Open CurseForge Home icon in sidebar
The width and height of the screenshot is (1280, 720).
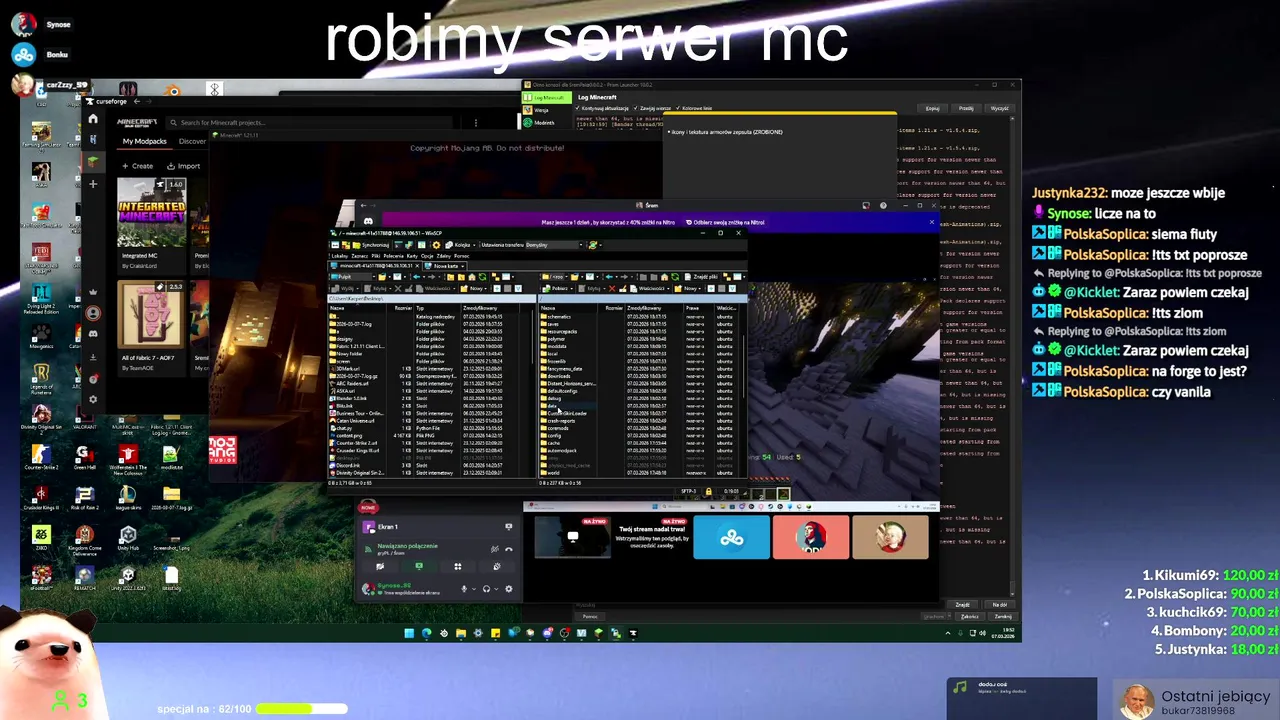point(93,118)
